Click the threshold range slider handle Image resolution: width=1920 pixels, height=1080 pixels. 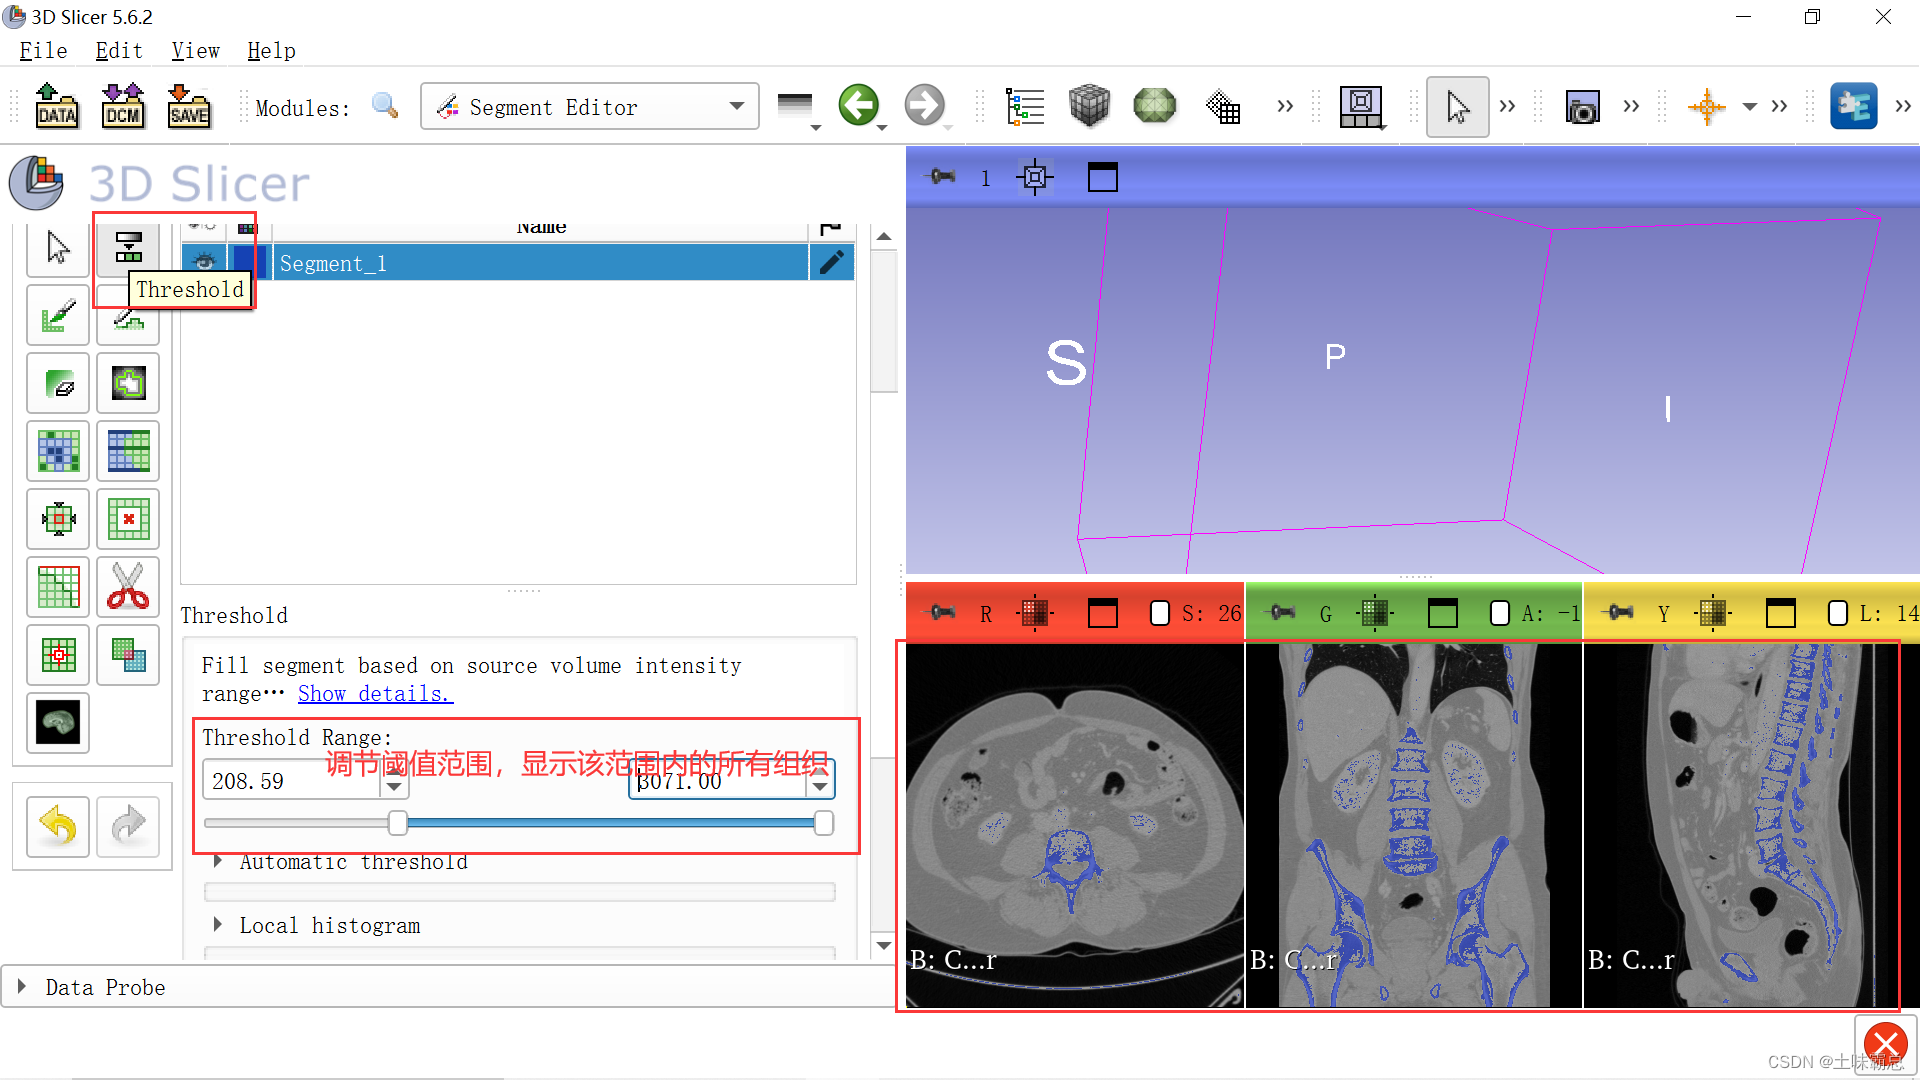click(397, 822)
